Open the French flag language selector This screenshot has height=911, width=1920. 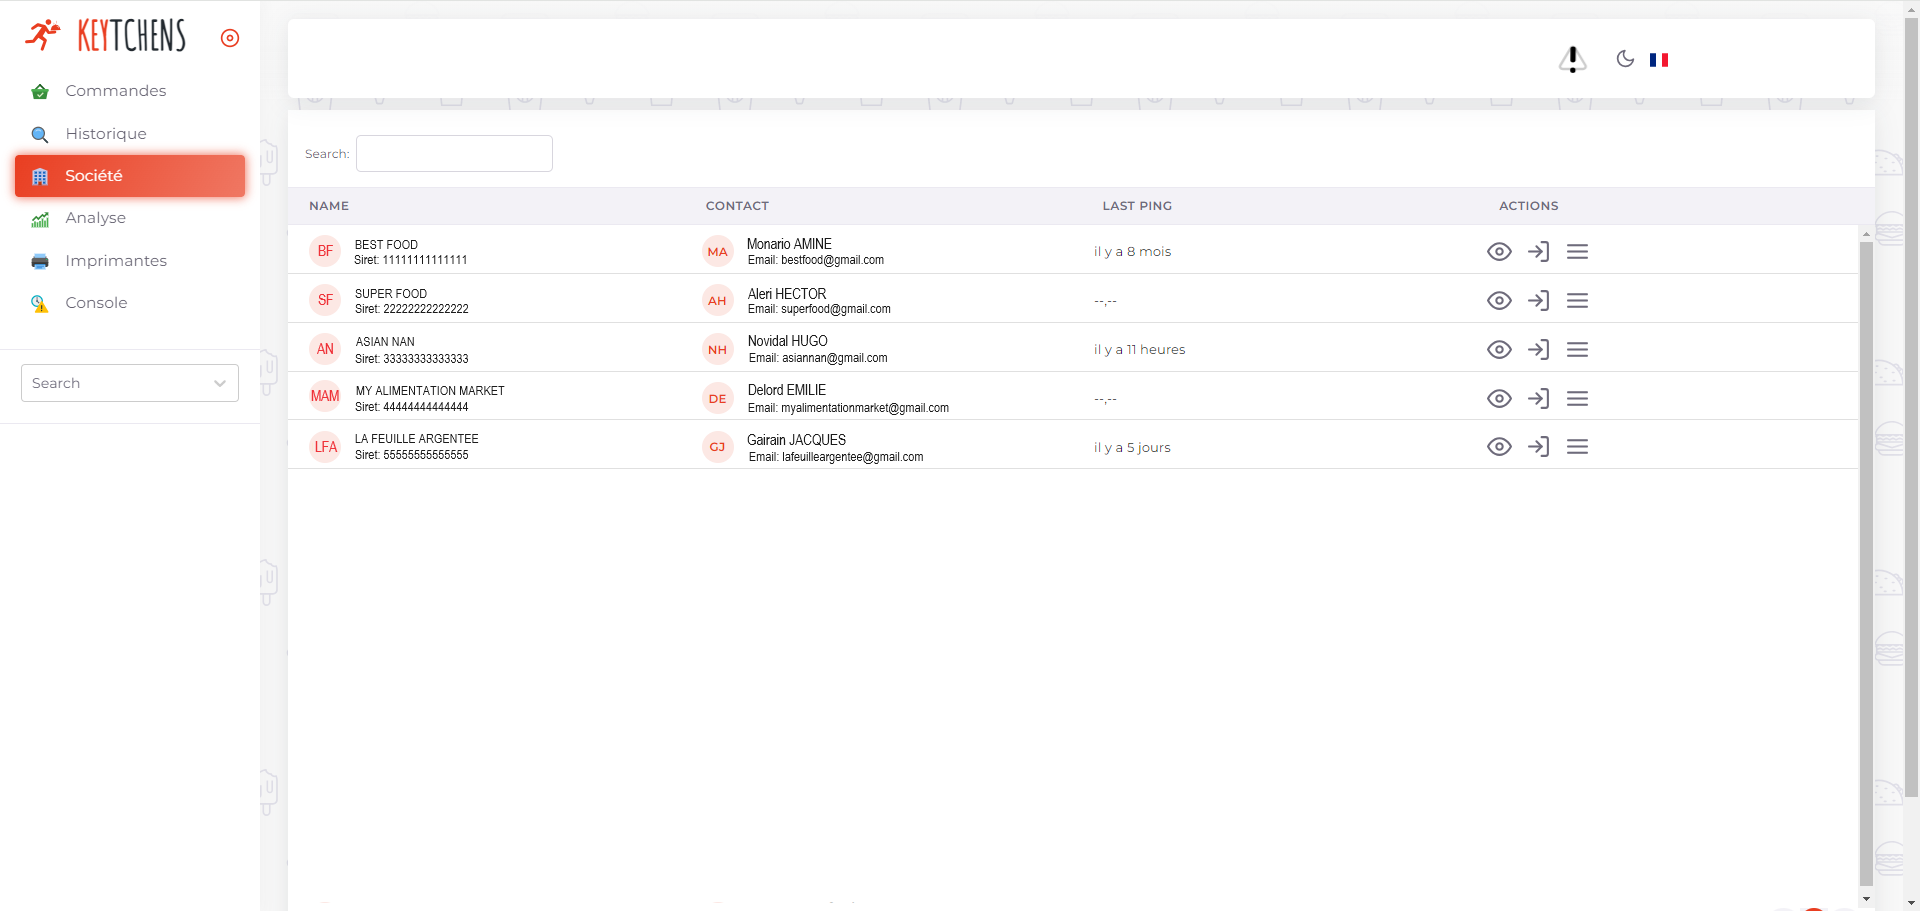1659,60
